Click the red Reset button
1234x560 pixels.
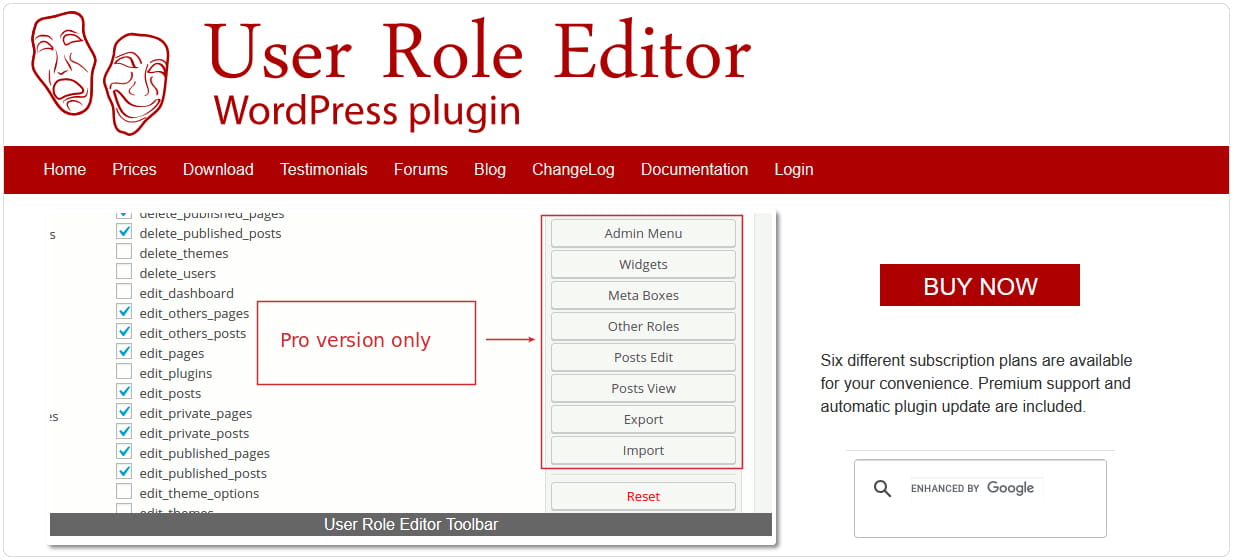pyautogui.click(x=643, y=496)
